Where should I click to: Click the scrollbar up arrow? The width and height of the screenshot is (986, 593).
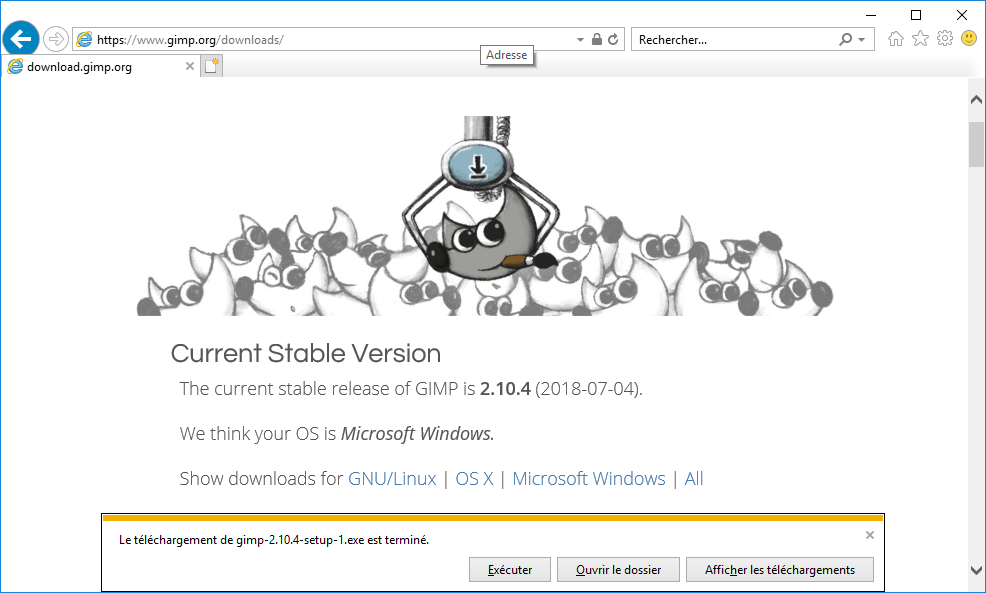(x=976, y=99)
